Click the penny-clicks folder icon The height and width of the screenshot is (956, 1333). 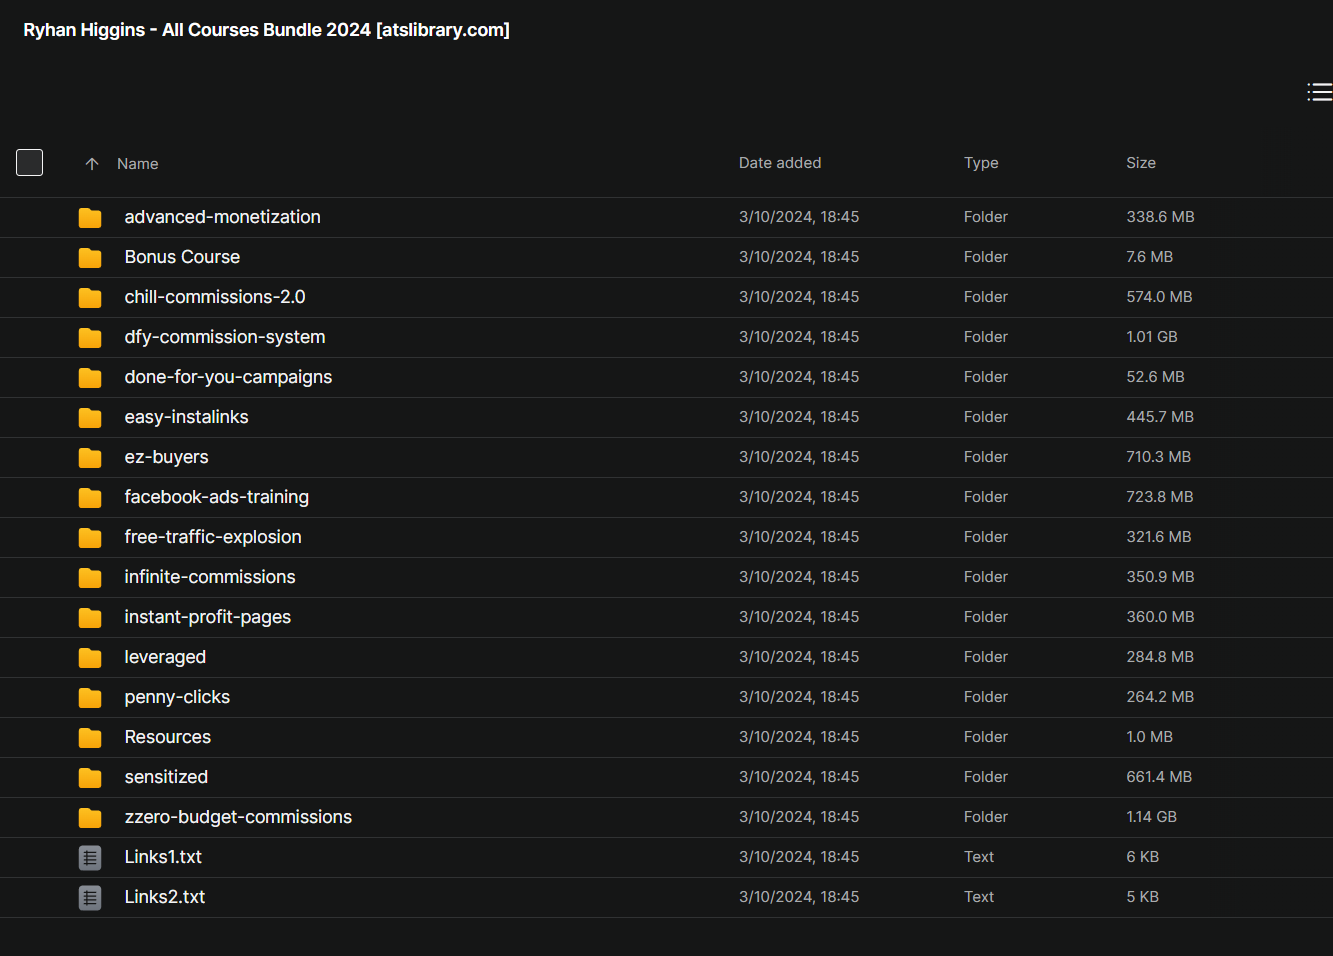tap(90, 697)
